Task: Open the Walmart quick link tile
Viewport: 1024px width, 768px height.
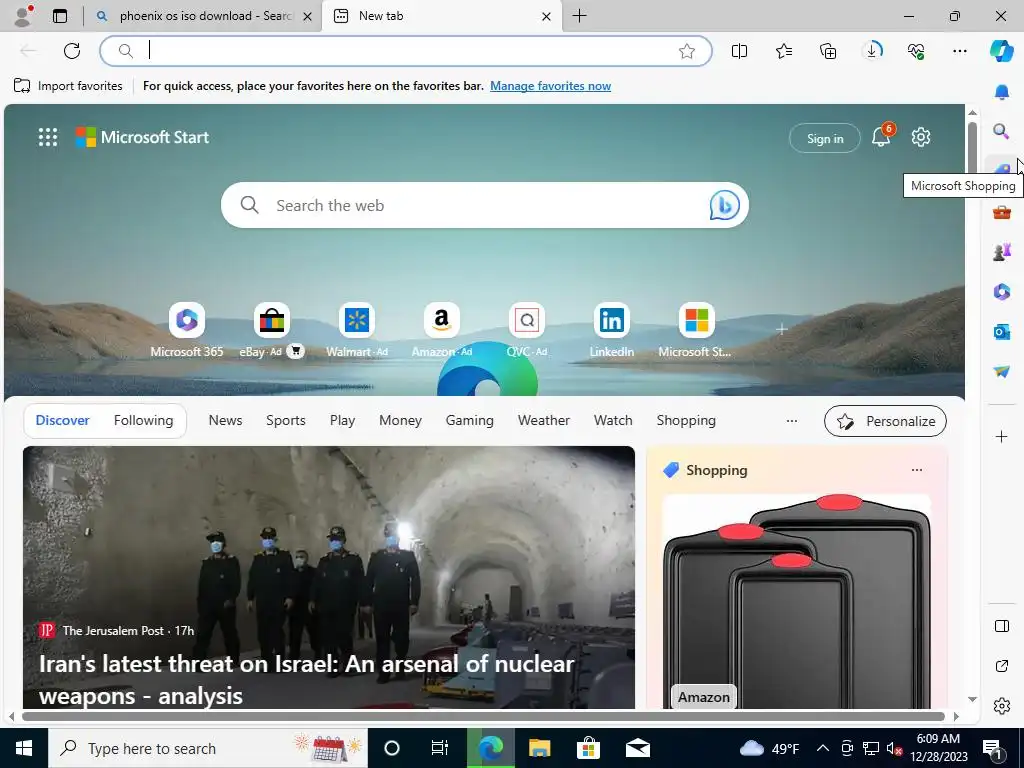Action: (x=357, y=330)
